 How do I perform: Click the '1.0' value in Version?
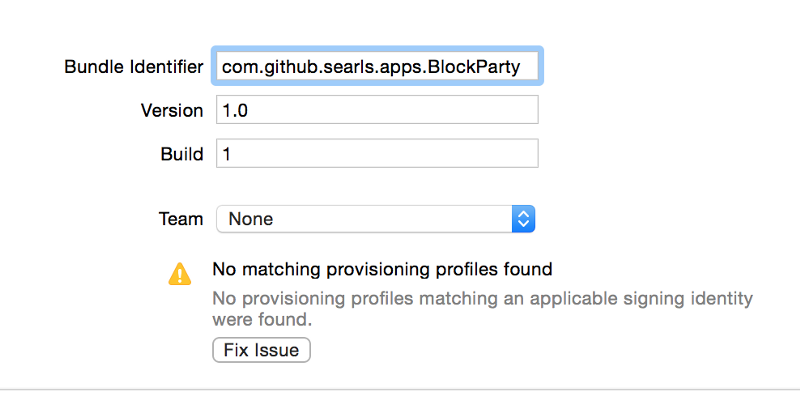point(235,110)
